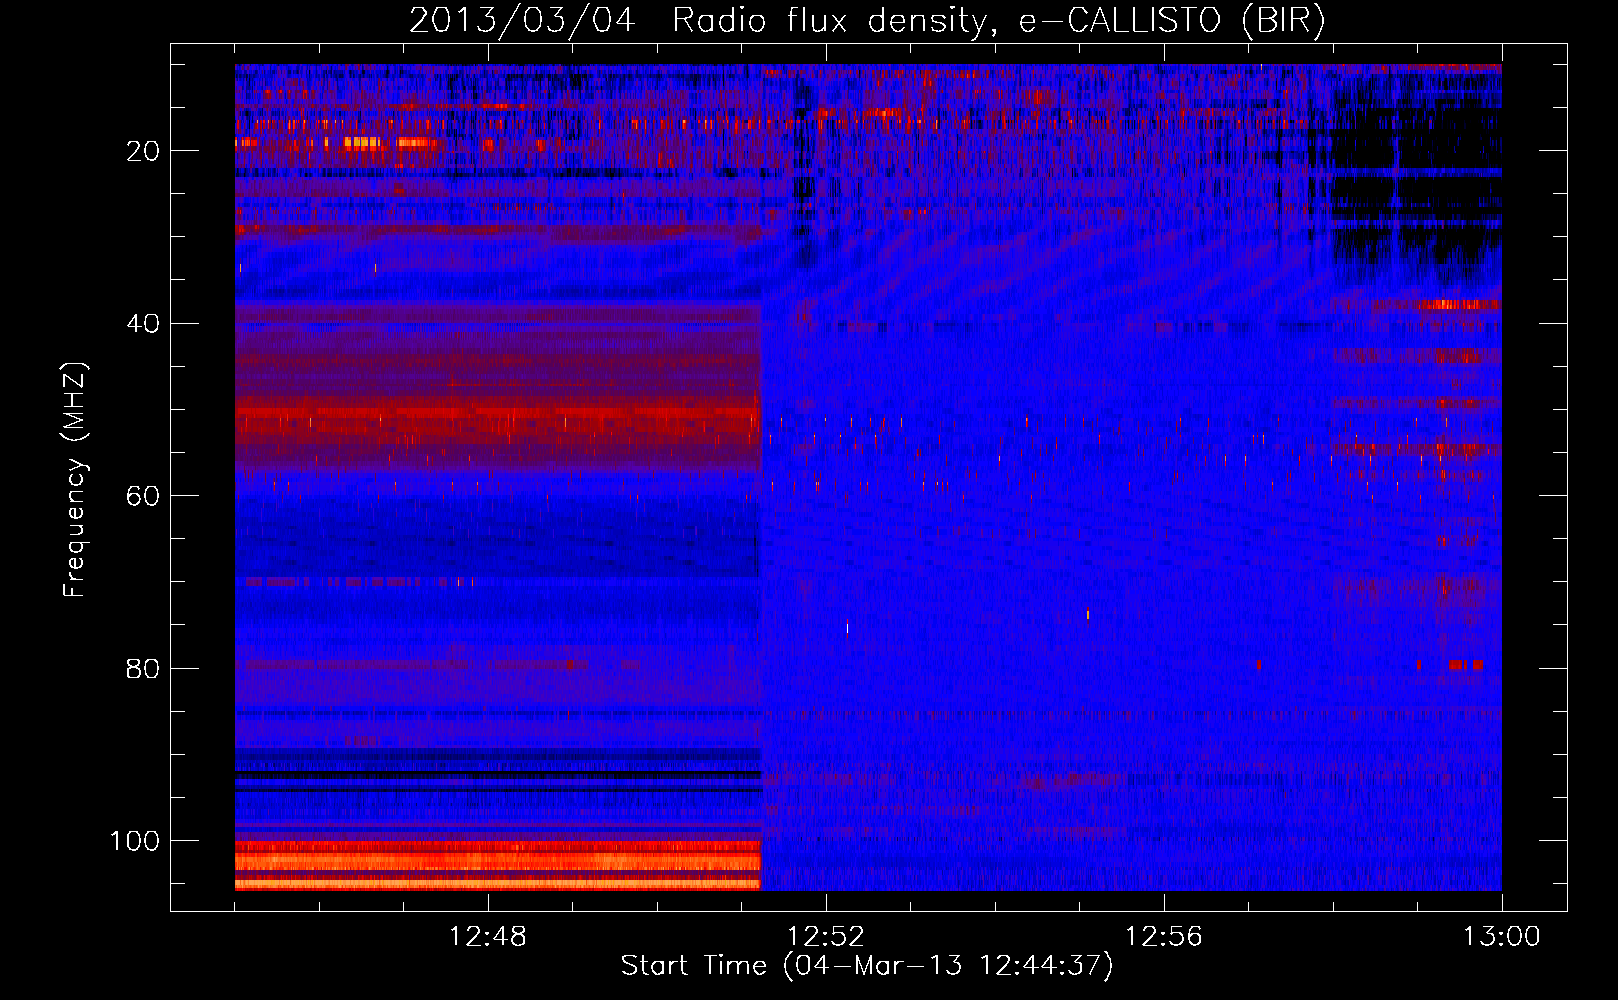
Task: Select the 12:56 time tick label
Action: (x=1164, y=936)
